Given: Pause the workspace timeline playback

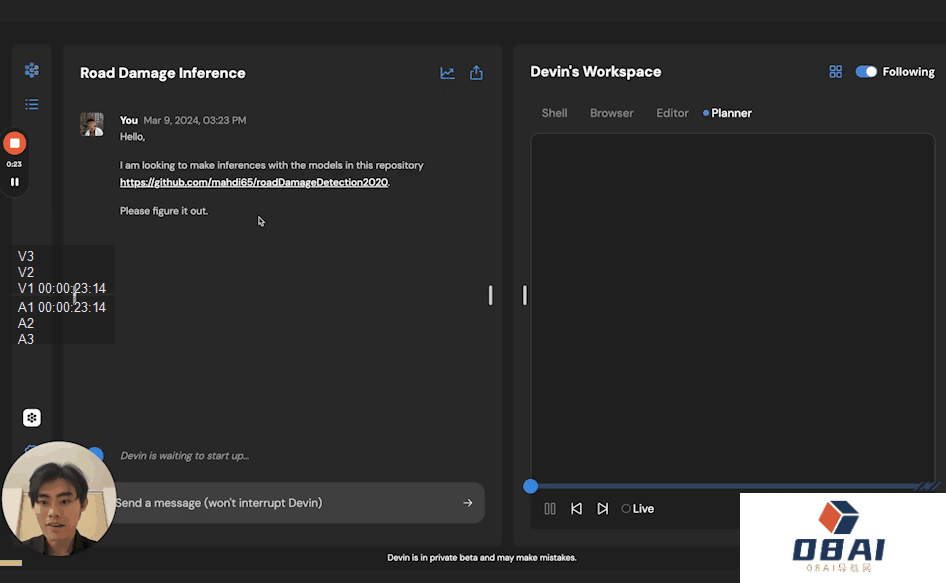Looking at the screenshot, I should point(550,509).
